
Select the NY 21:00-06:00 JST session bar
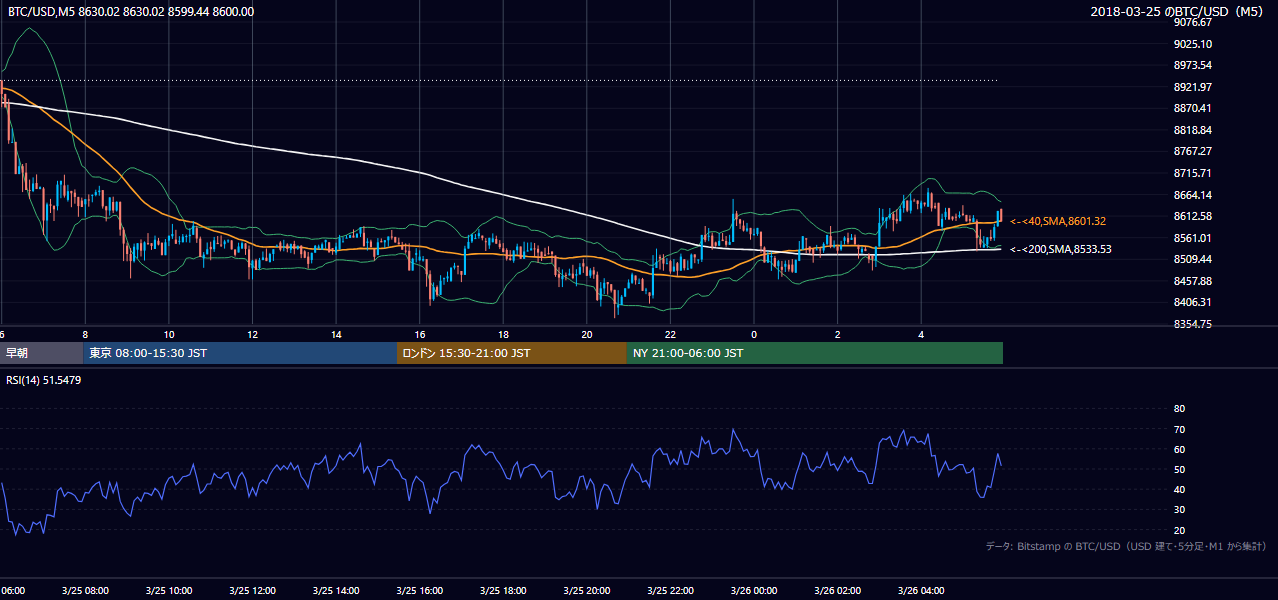[x=815, y=353]
